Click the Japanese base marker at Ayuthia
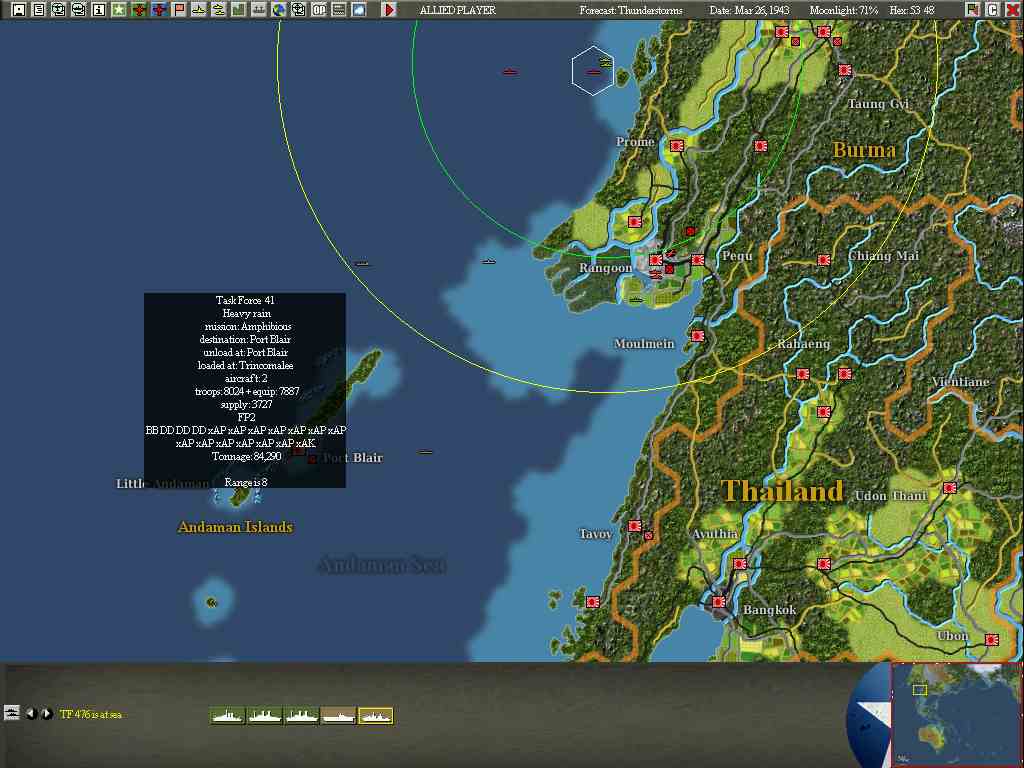1024x768 pixels. pos(739,564)
